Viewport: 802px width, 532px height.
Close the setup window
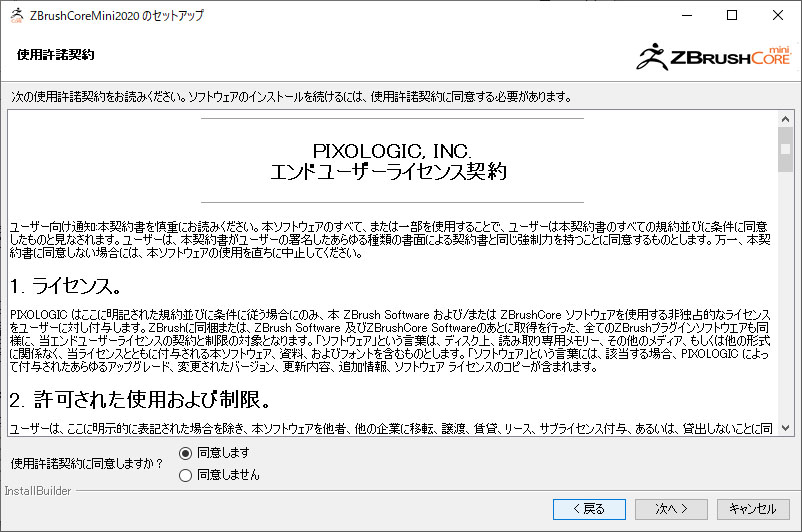coord(777,15)
